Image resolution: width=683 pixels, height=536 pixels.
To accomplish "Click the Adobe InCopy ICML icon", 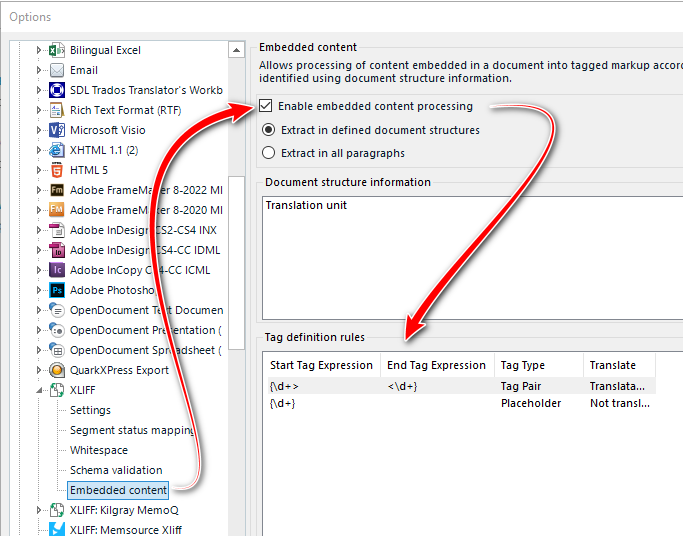I will [57, 270].
